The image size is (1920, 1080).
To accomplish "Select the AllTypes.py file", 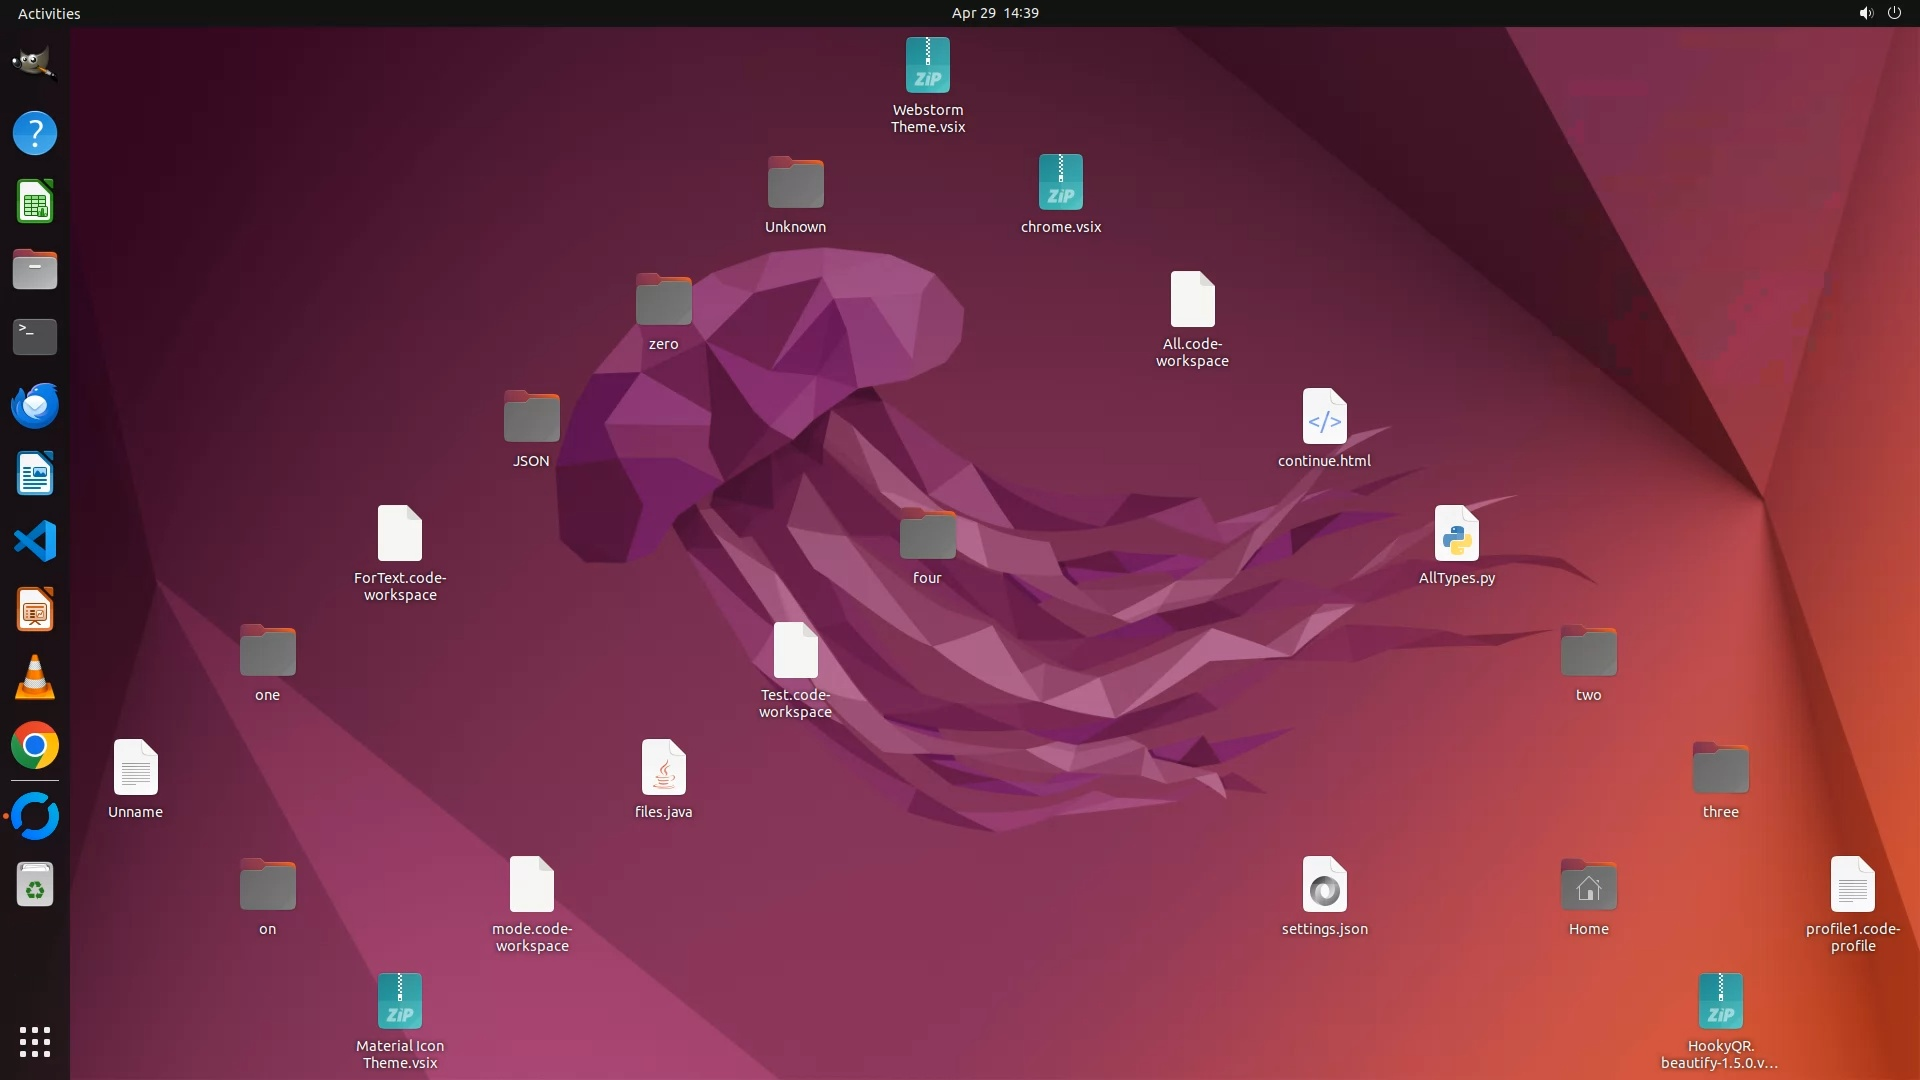I will tap(1456, 534).
